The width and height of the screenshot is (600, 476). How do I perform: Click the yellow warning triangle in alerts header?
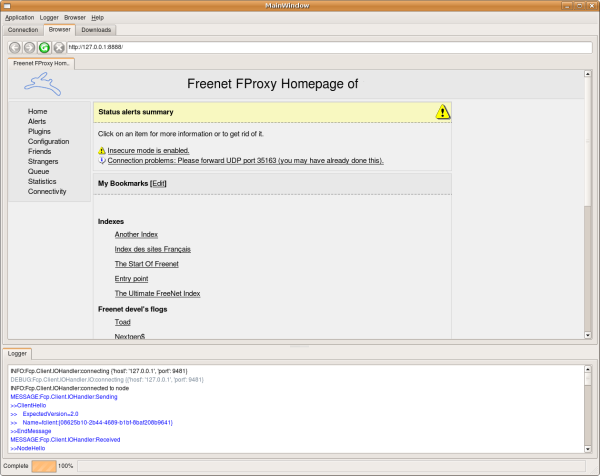pos(443,112)
